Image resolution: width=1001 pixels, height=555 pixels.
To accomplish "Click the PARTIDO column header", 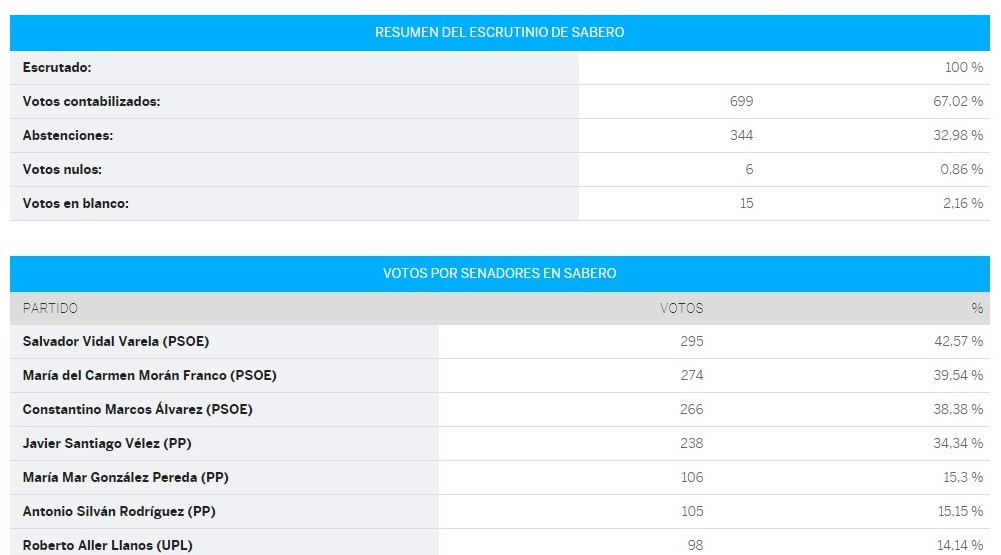I will 50,308.
